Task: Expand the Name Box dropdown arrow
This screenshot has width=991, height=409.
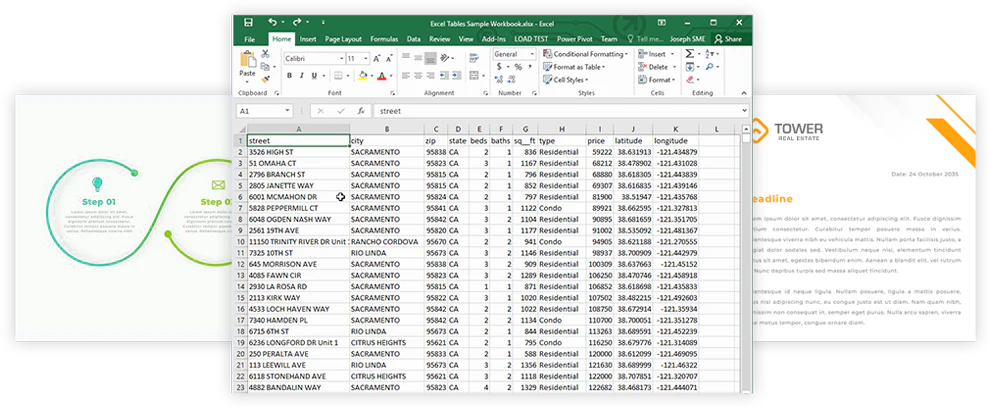Action: click(287, 111)
